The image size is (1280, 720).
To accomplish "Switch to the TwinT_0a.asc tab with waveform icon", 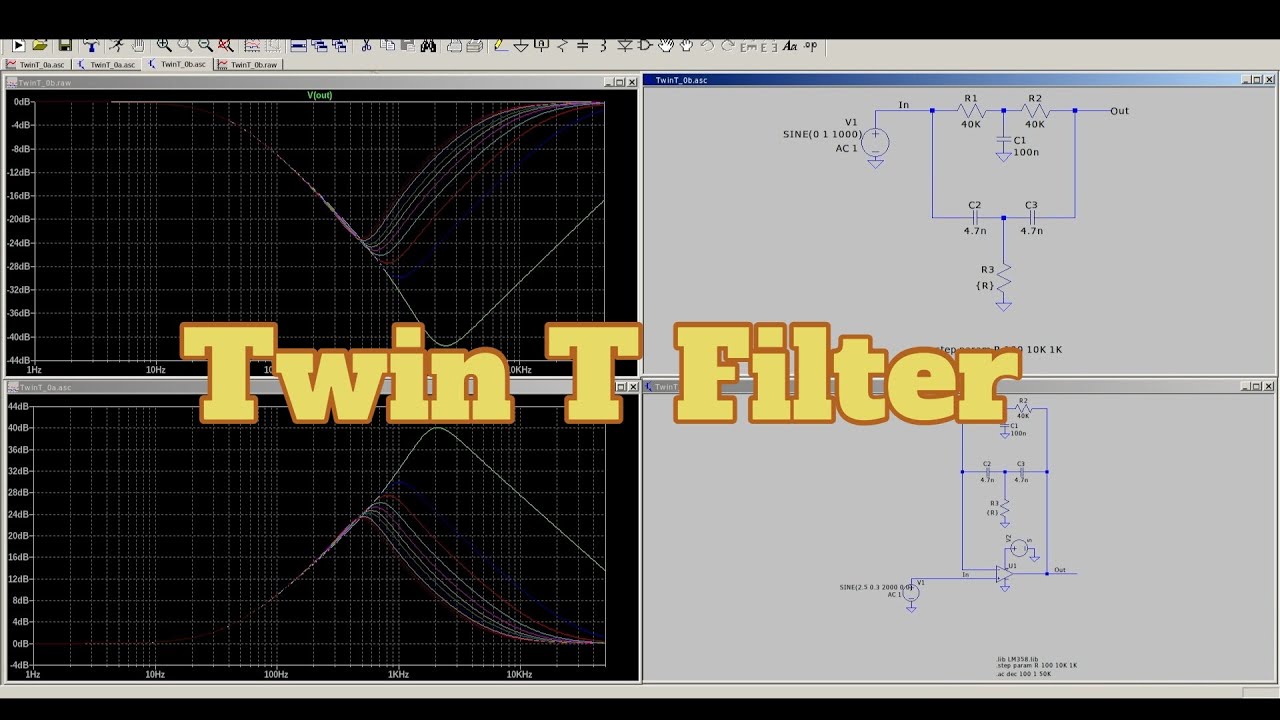I will click(38, 64).
